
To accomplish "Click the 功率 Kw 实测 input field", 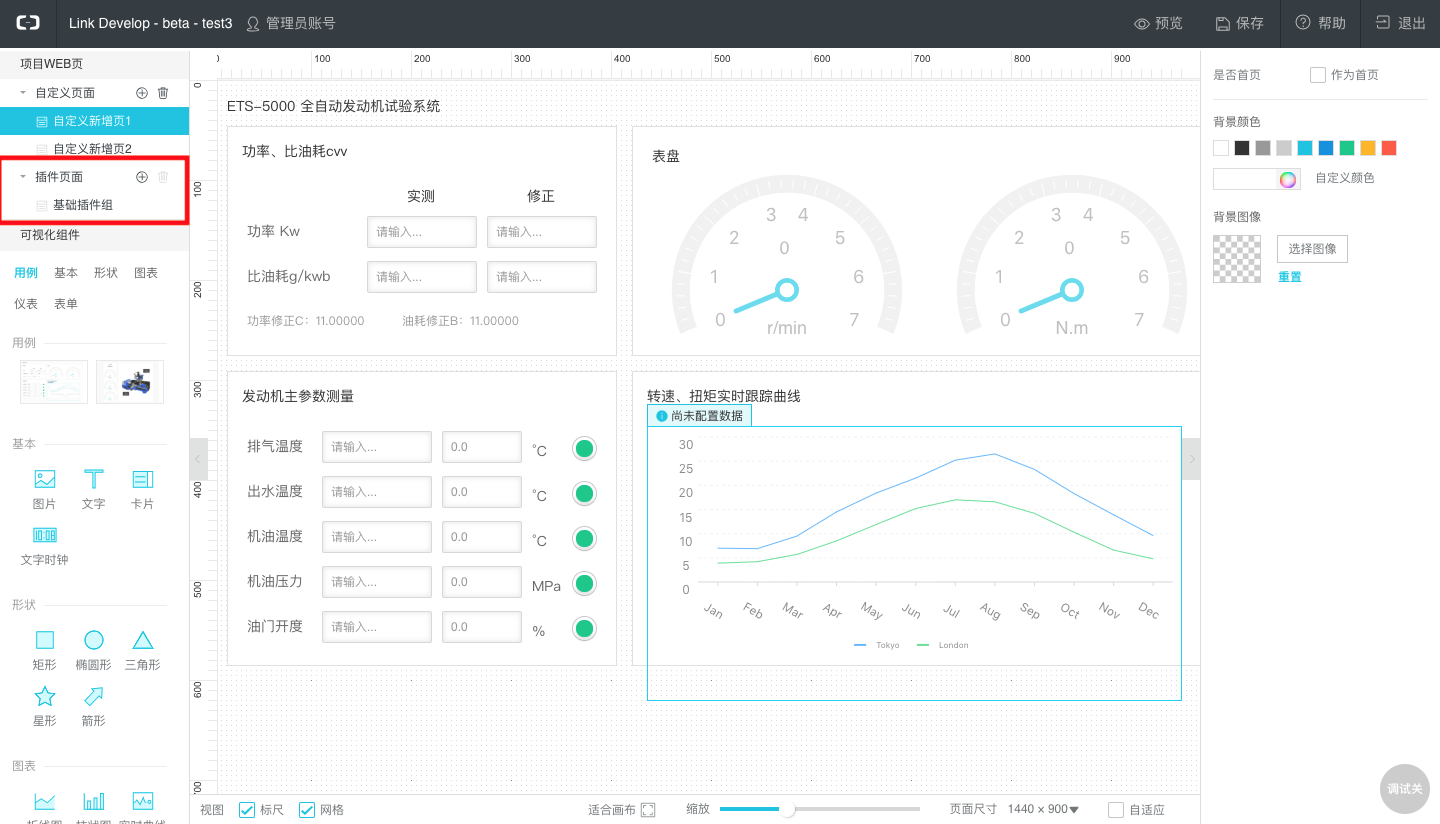I will pyautogui.click(x=422, y=232).
